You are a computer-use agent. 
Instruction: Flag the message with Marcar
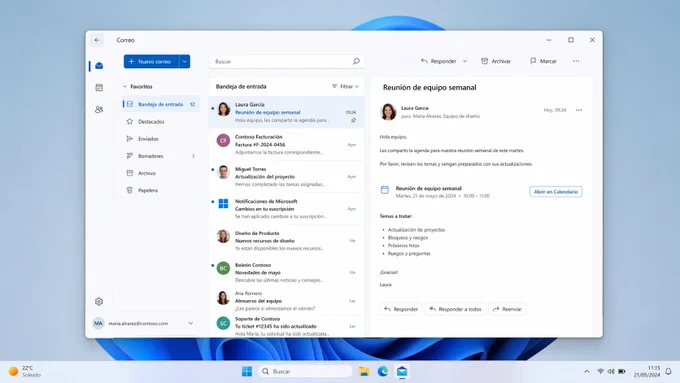(543, 62)
